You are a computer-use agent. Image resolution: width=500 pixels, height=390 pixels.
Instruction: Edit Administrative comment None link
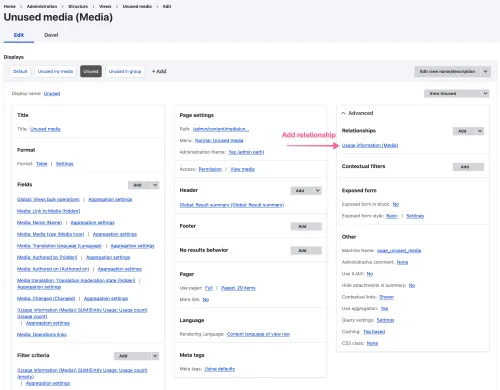click(x=402, y=262)
